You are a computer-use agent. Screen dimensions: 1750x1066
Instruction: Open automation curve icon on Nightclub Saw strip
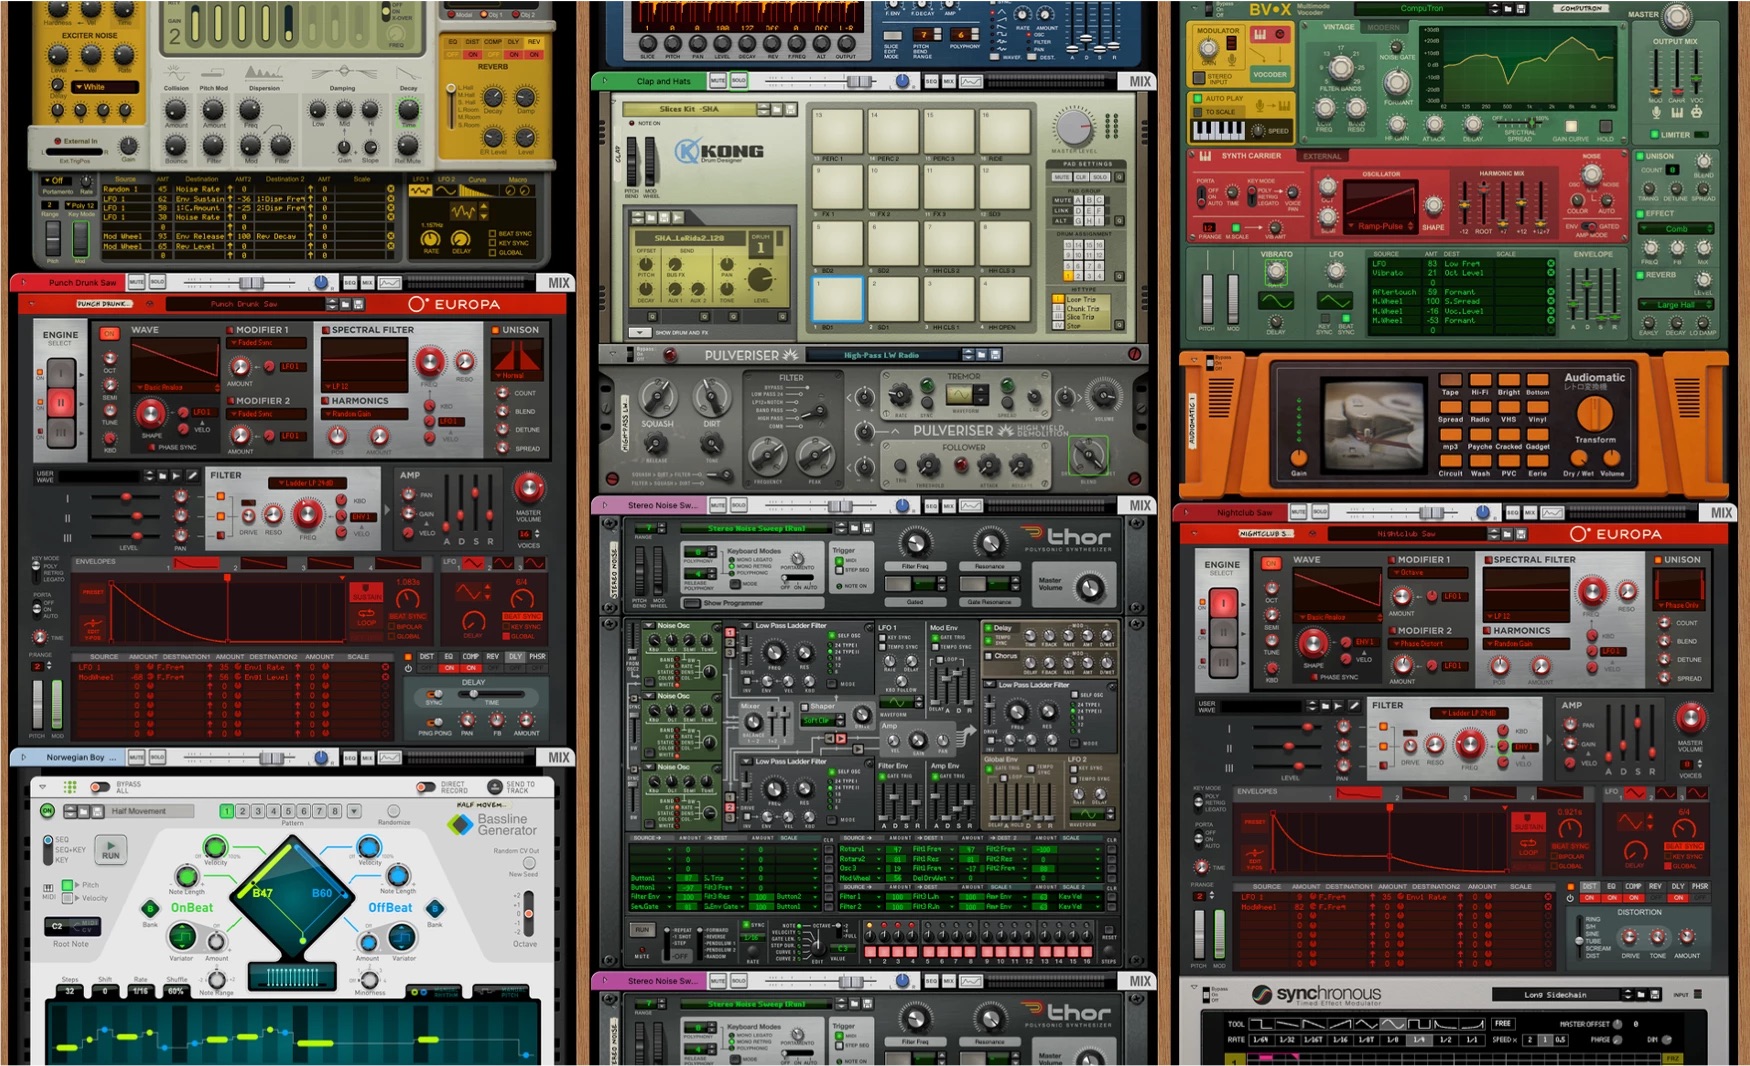[x=1552, y=512]
